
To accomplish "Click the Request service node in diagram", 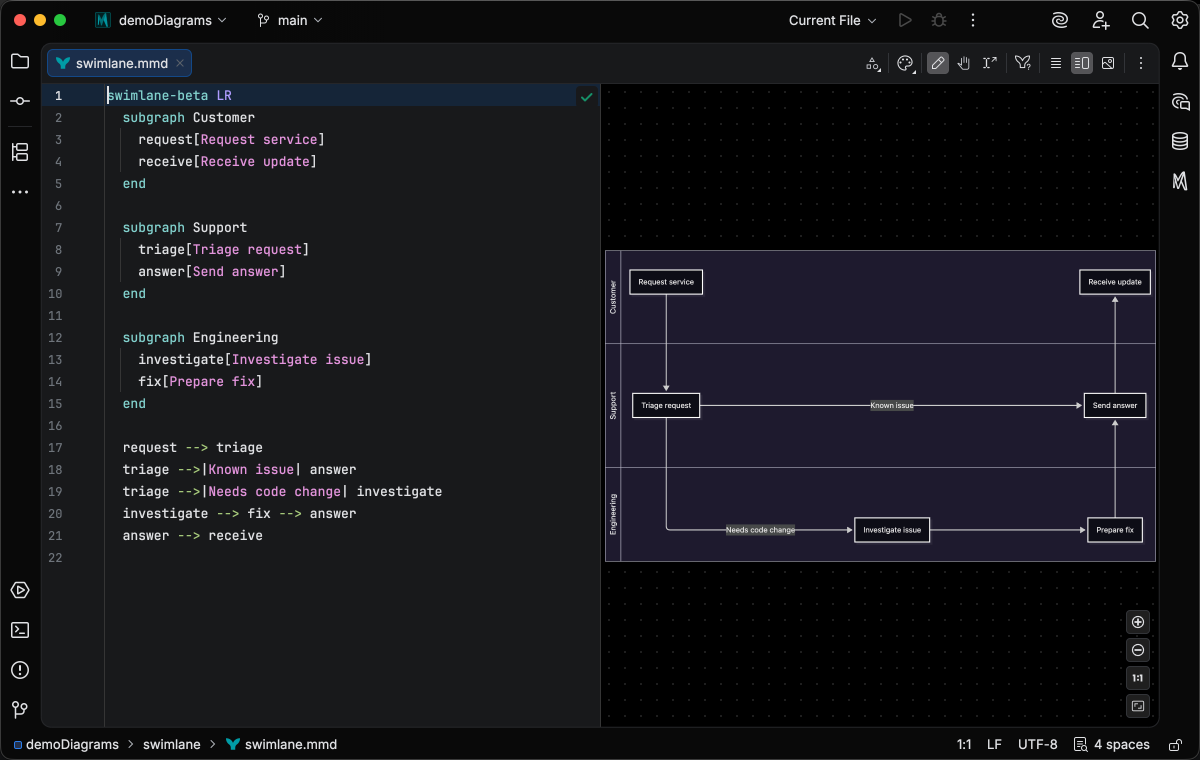I will pos(666,282).
